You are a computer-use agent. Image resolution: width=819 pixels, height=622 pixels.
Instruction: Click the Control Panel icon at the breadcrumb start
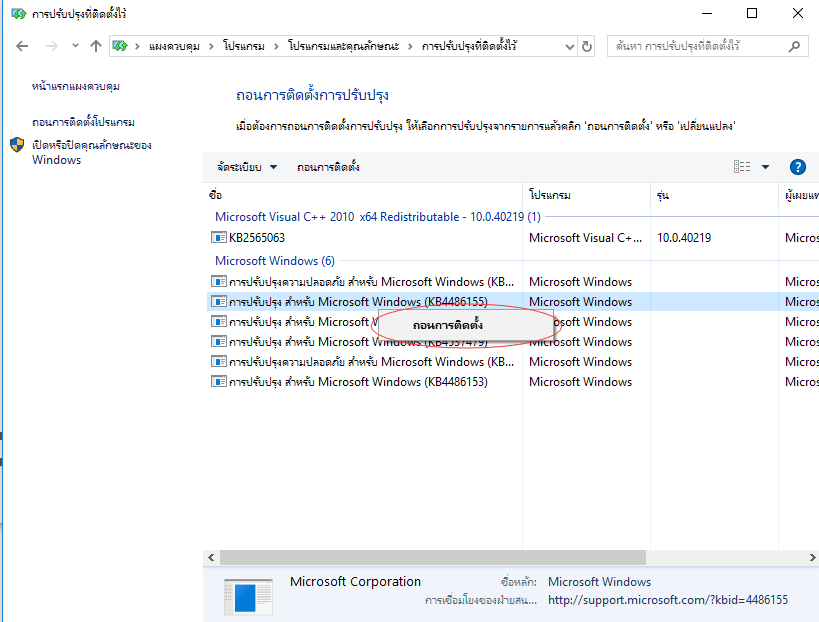(x=120, y=45)
